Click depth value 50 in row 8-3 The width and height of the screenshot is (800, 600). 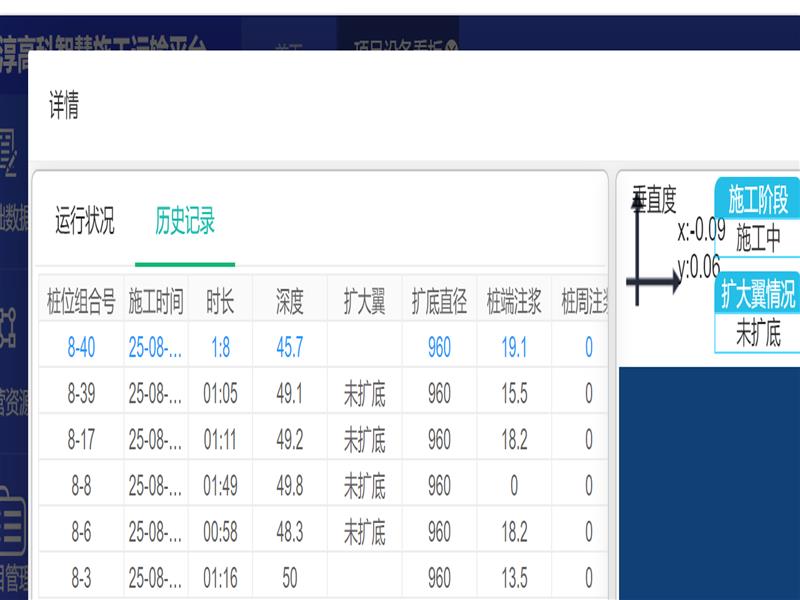click(x=289, y=578)
